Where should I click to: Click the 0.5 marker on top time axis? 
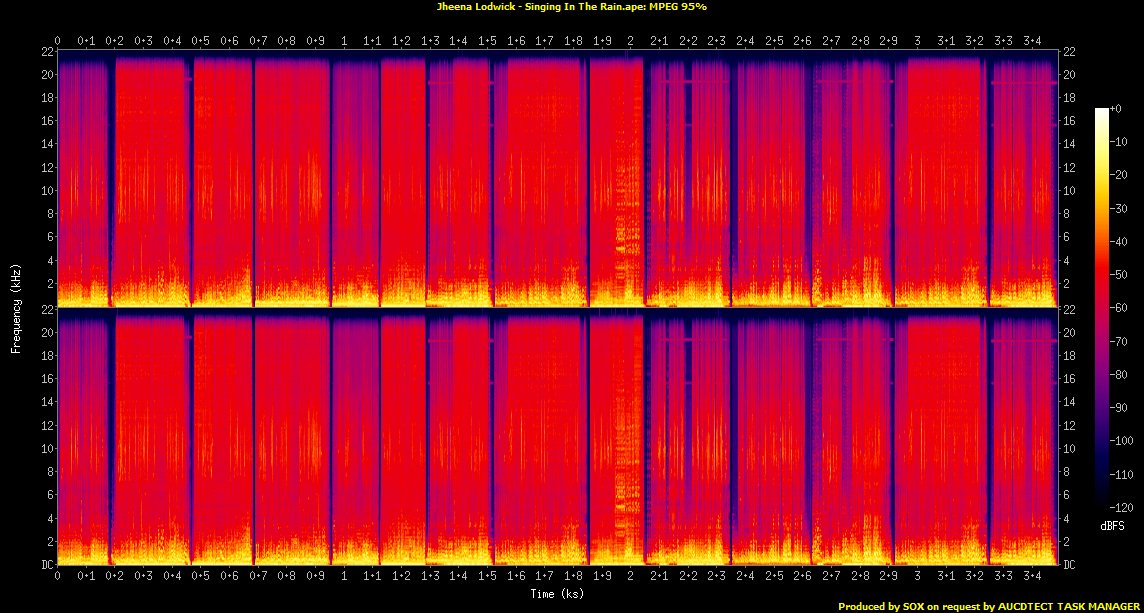tap(201, 41)
